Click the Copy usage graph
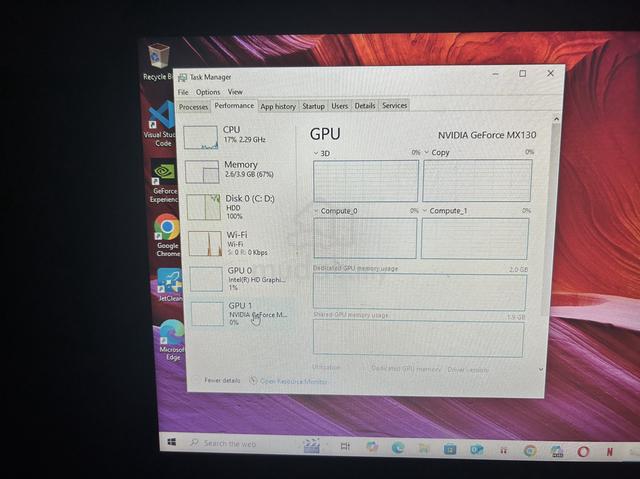The width and height of the screenshot is (640, 479). [477, 180]
